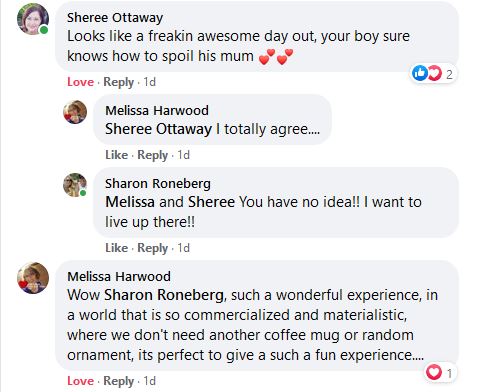
Task: Follow tagged Sheree Ottaway mention in reply
Action: 158,129
